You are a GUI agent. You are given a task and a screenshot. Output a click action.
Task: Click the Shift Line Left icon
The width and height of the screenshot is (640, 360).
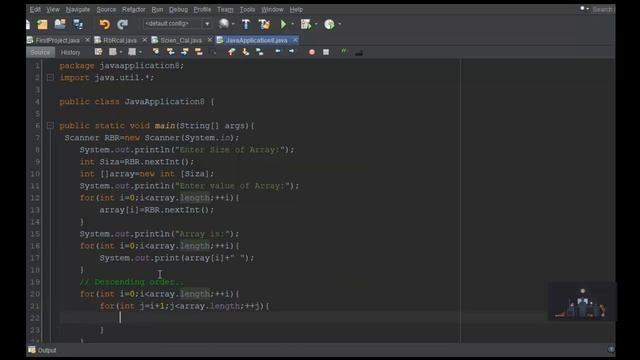click(278, 51)
